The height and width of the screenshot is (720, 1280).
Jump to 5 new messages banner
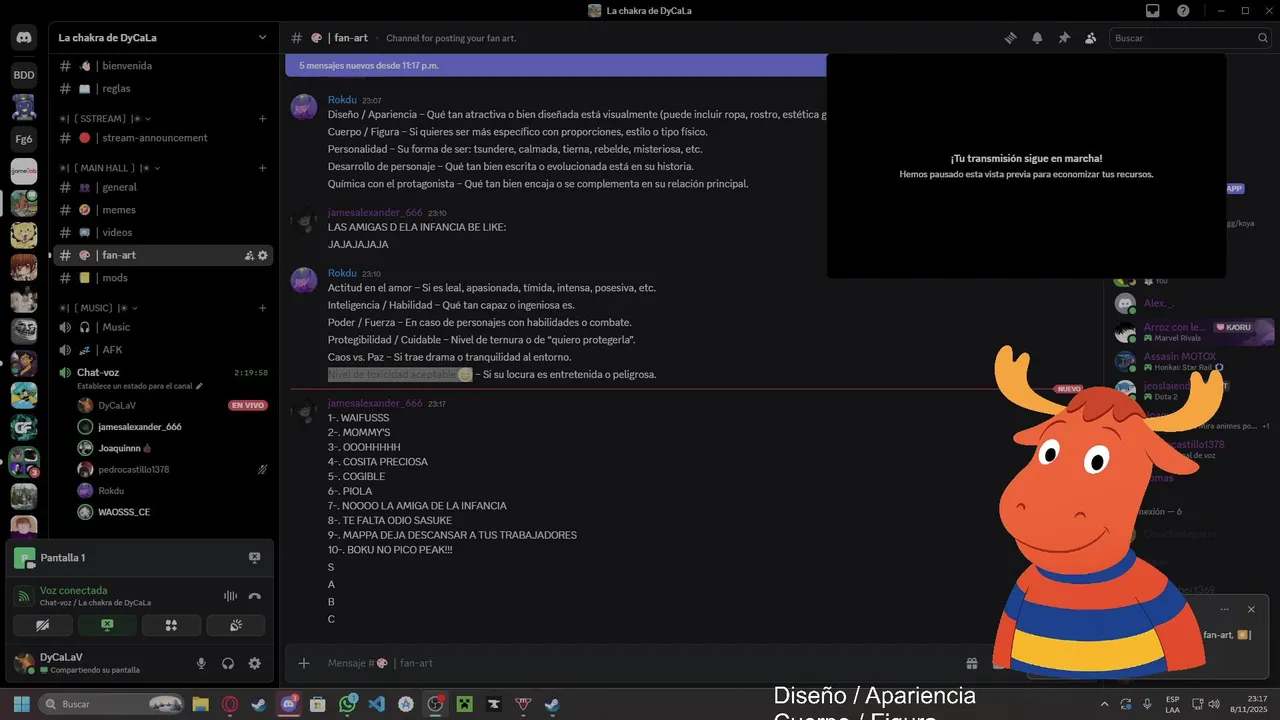556,65
